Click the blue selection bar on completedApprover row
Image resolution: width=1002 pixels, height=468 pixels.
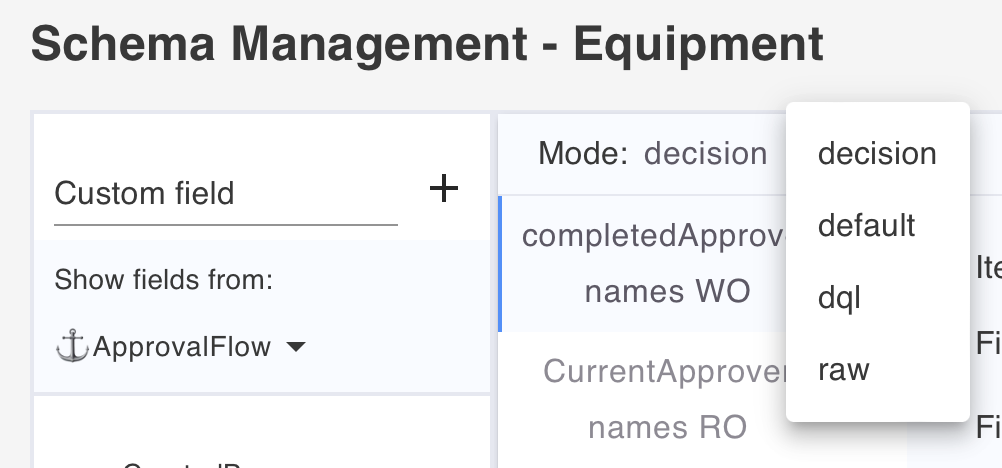[500, 263]
